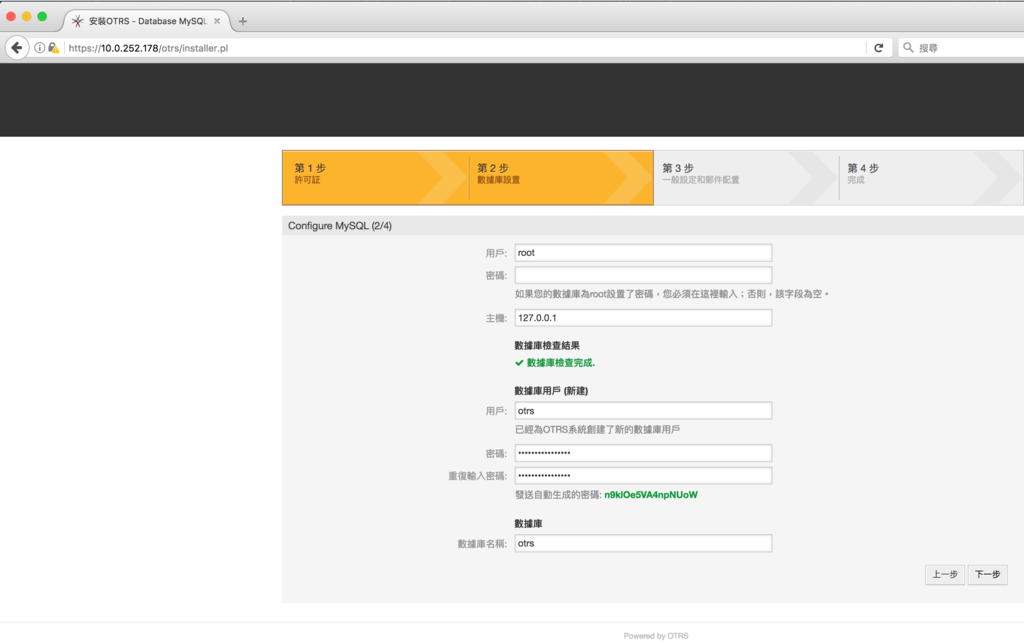Click the search magnifier icon
1024x643 pixels.
coord(908,48)
